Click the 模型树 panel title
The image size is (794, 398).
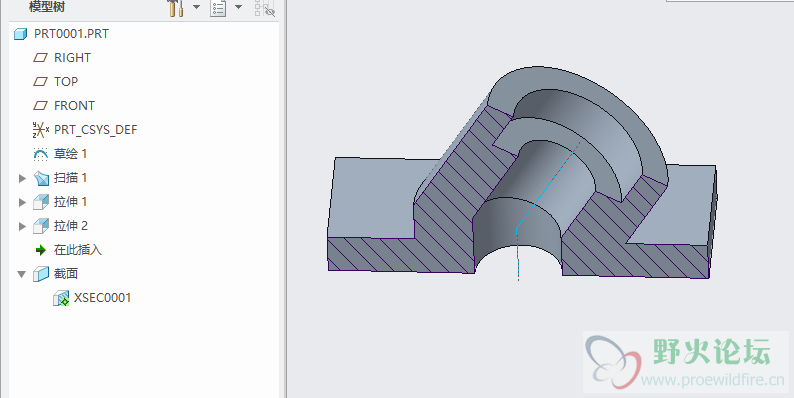tap(47, 7)
